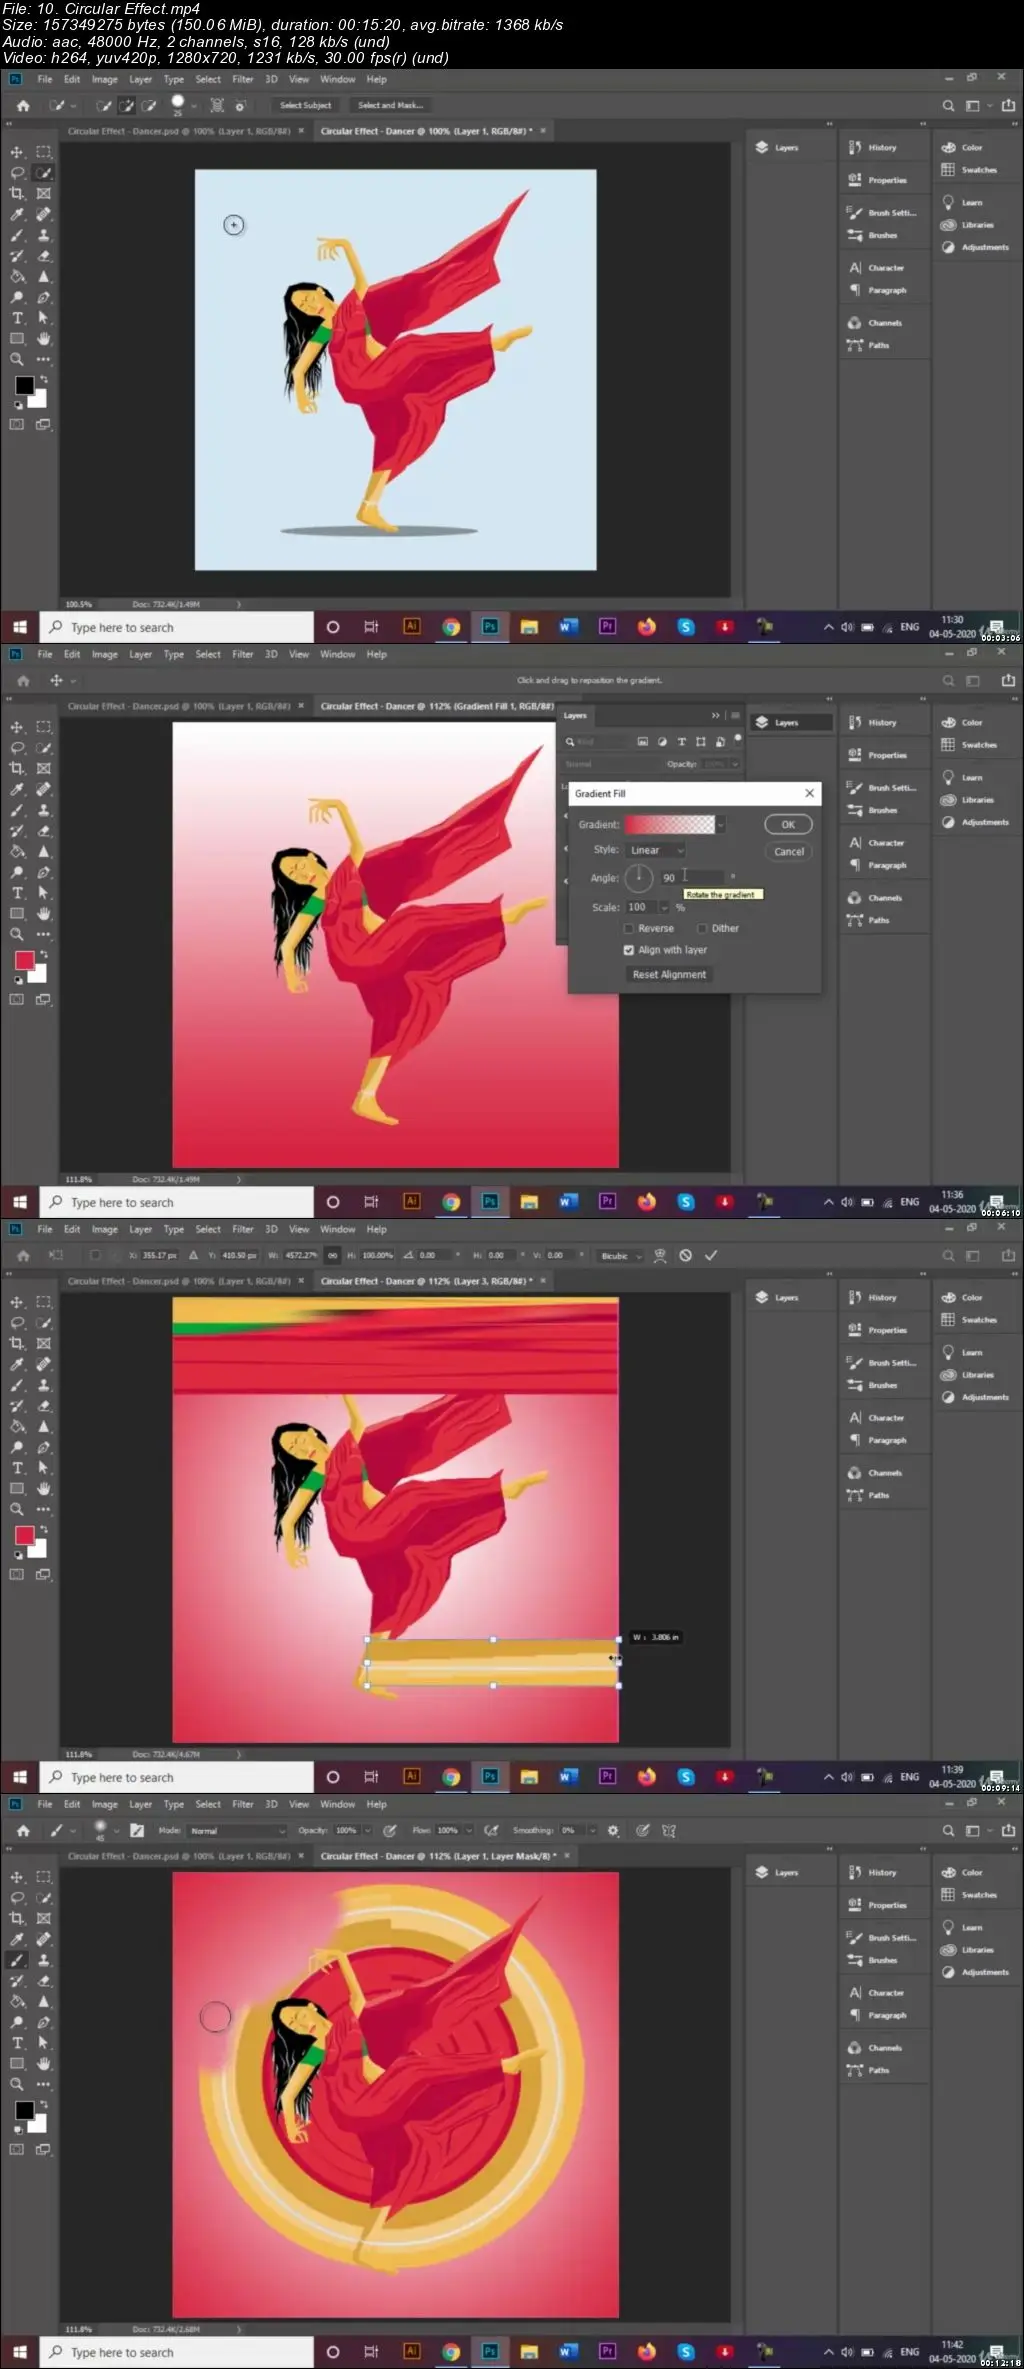Screen dimensions: 1024x2369
Task: Enable the Dither checkbox in Gradient Fill
Action: coord(702,928)
